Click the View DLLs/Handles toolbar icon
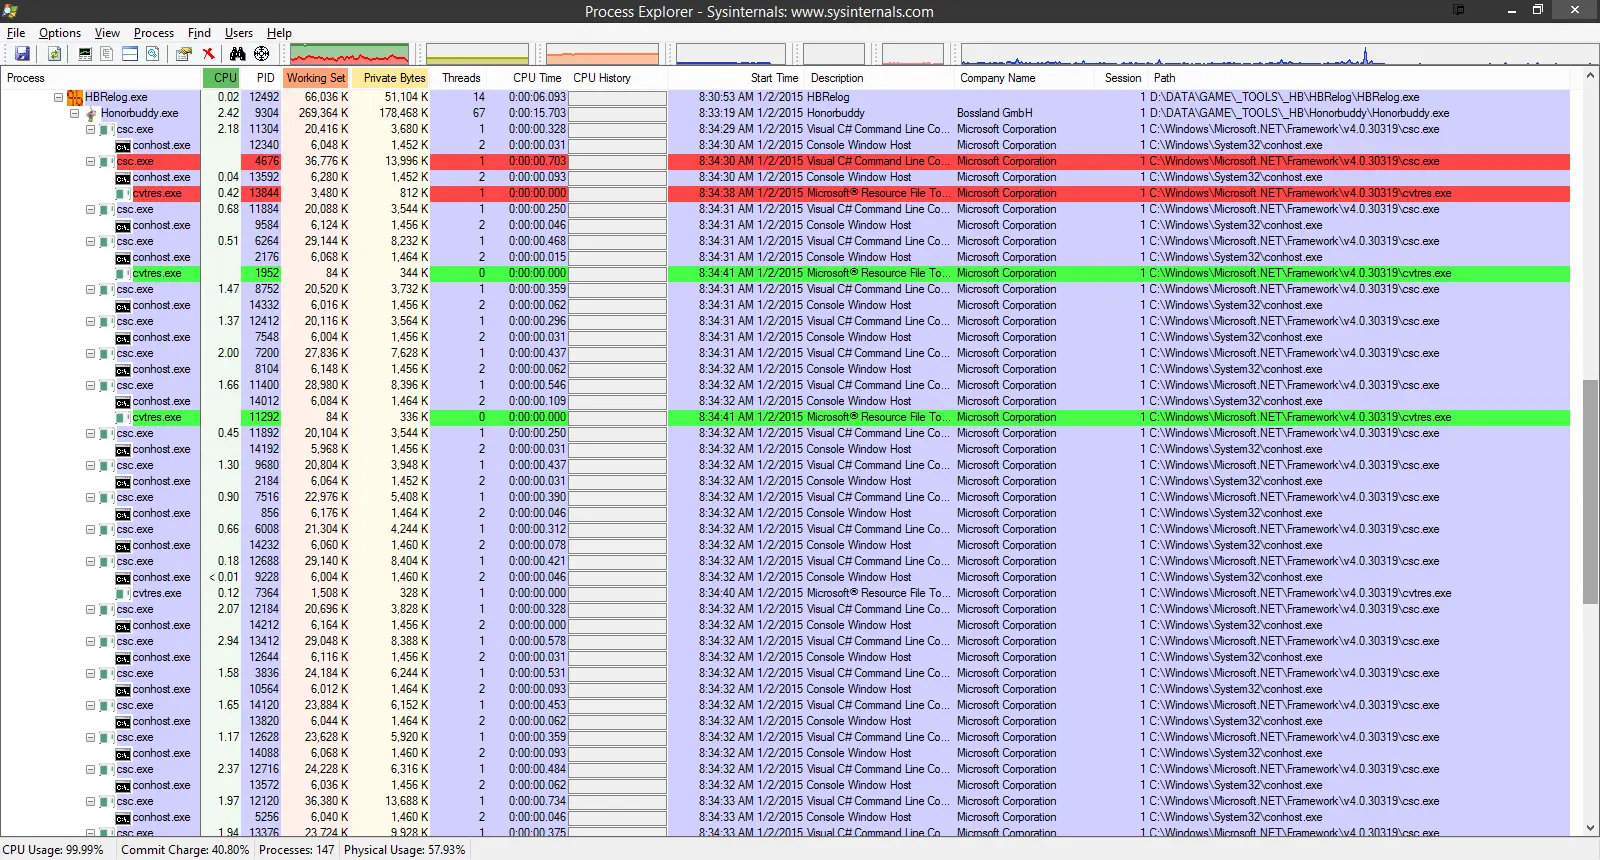The image size is (1600, 860). click(152, 54)
